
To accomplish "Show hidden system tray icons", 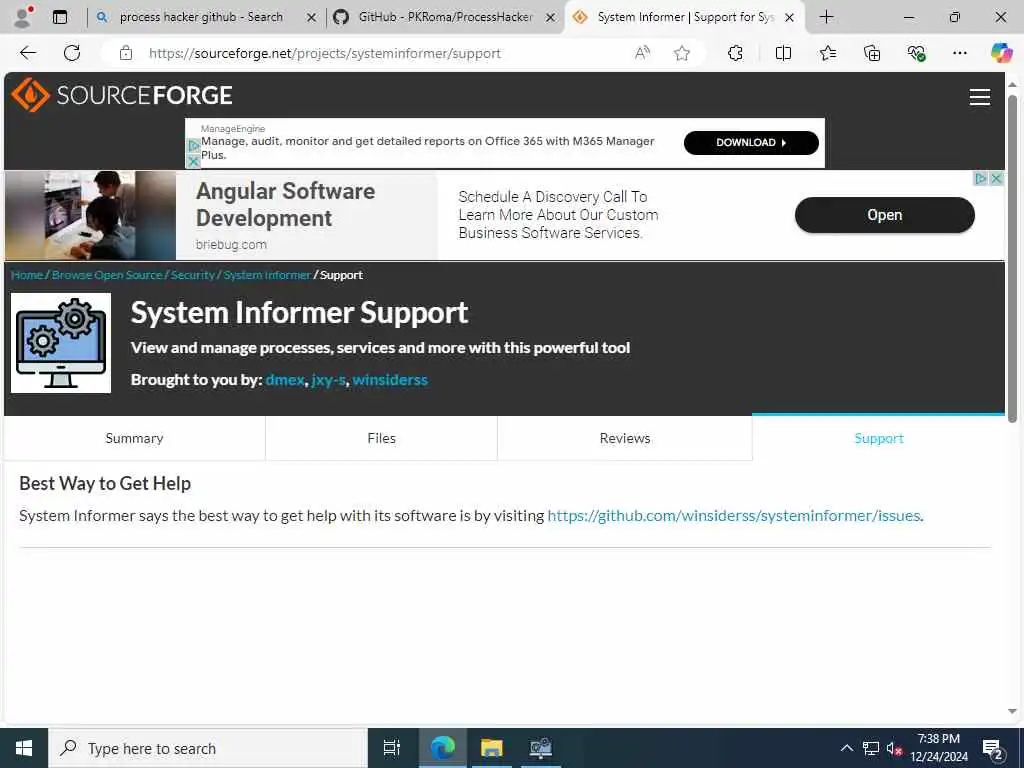I will (x=846, y=748).
